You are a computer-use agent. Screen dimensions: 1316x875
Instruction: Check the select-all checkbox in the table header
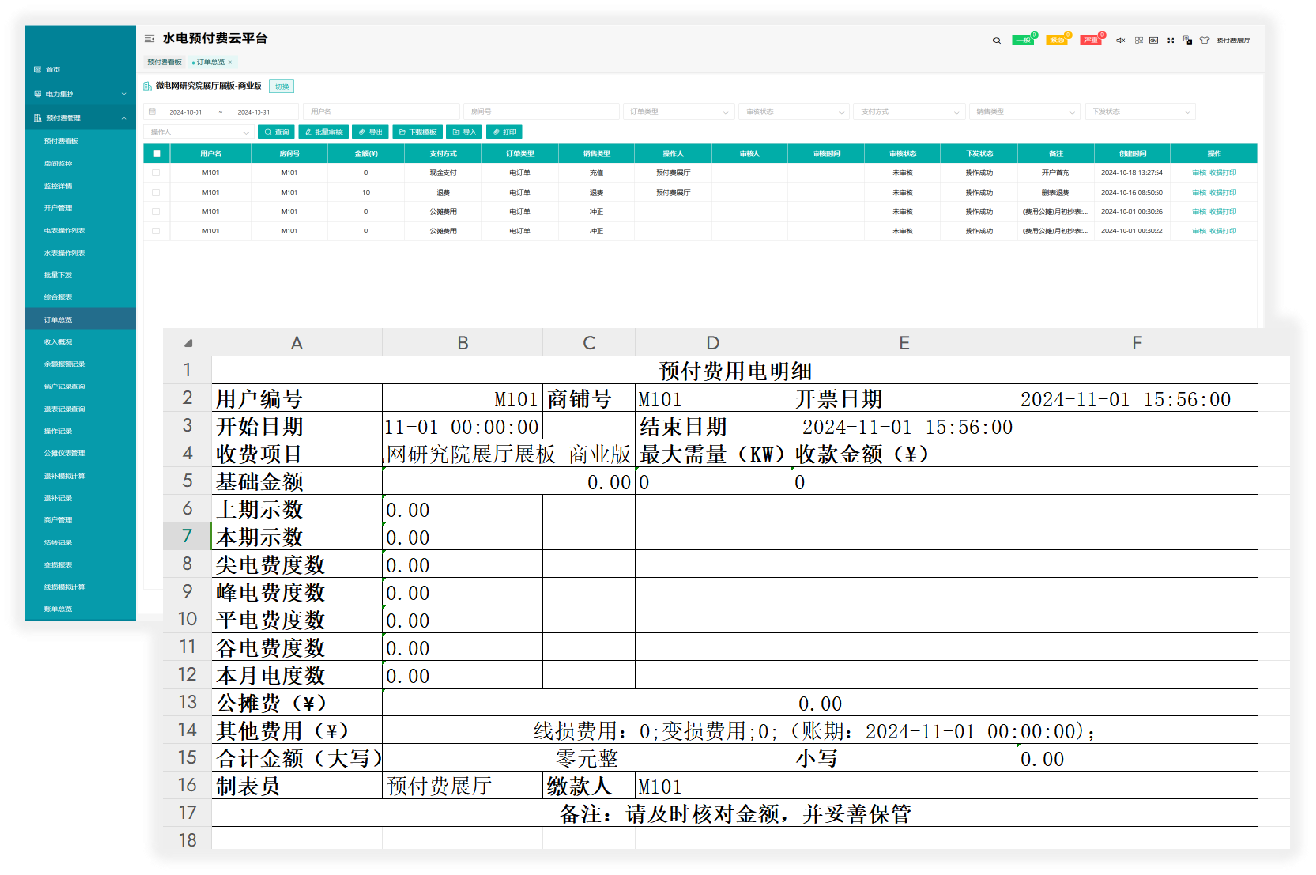click(156, 154)
